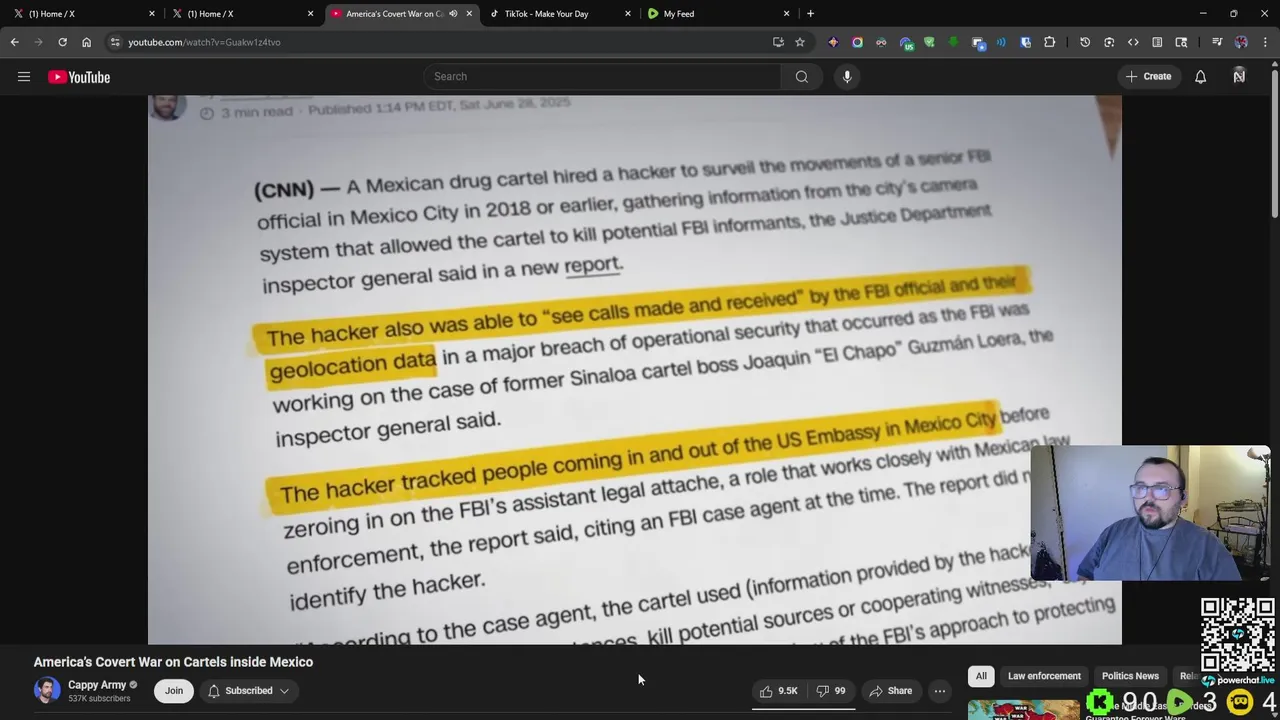This screenshot has height=720, width=1280.
Task: Close the TikTok tab
Action: point(628,14)
